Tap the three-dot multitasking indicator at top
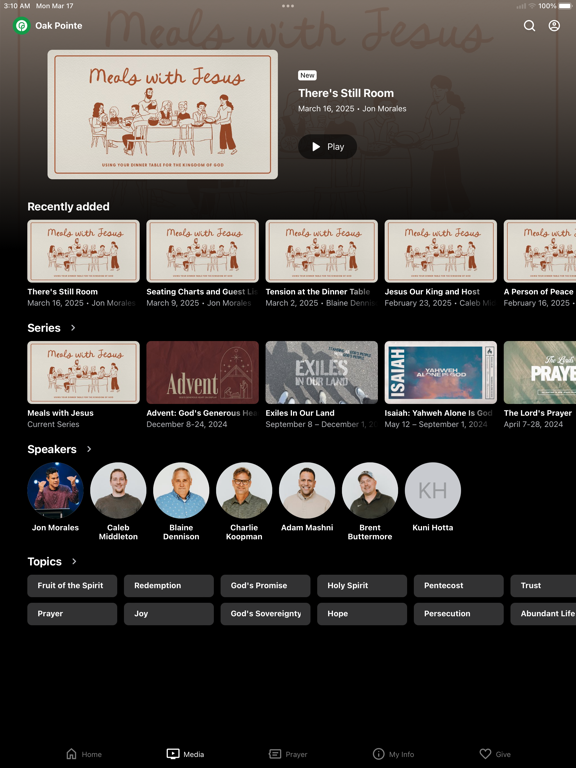 288,6
